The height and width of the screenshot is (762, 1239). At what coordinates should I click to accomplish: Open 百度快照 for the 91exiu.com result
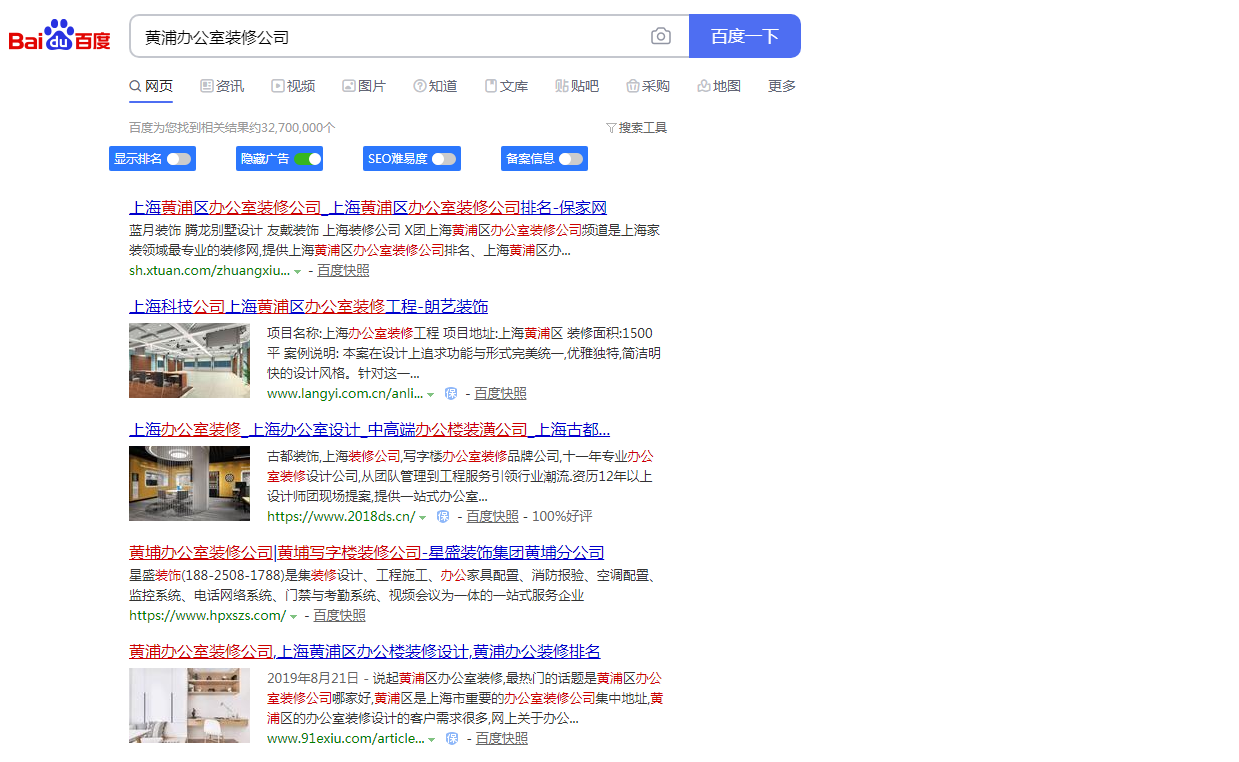[501, 739]
